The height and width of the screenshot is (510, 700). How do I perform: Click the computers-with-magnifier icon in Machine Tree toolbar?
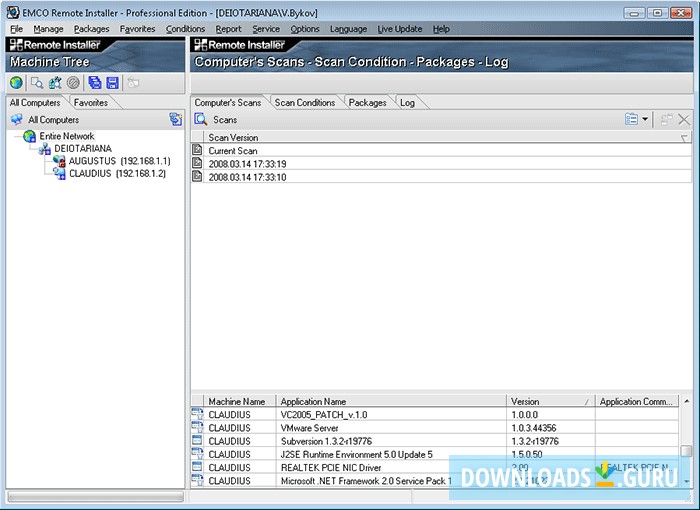55,83
